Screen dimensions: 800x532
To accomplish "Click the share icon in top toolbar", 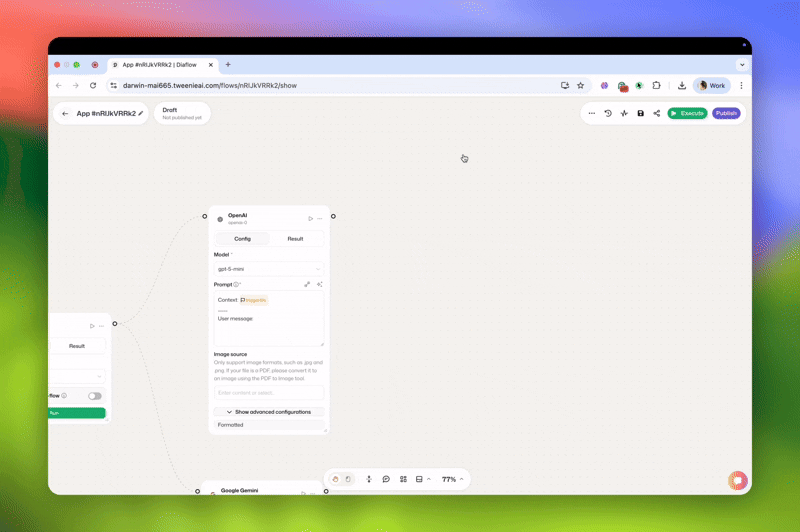I will [x=657, y=113].
